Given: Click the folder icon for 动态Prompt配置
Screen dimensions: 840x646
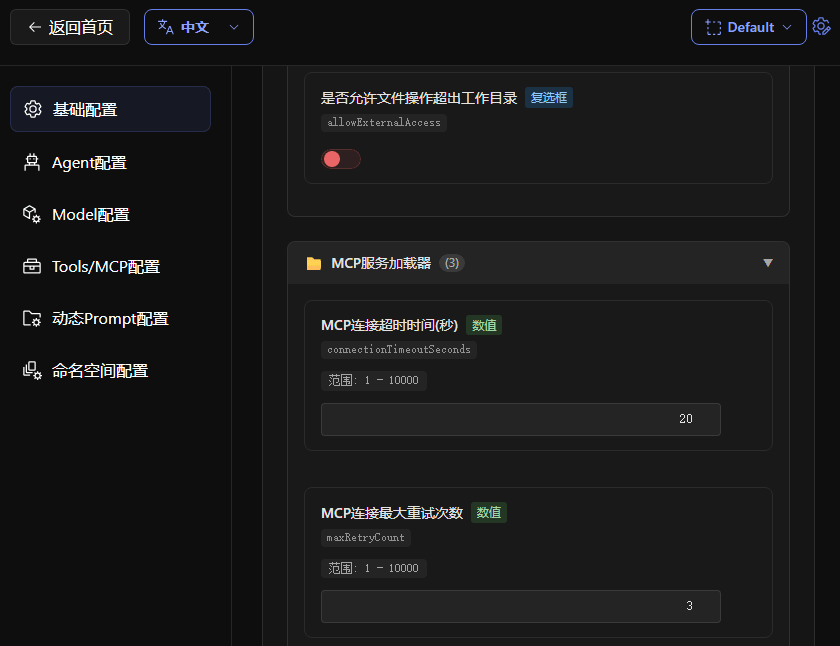Looking at the screenshot, I should click(x=32, y=318).
